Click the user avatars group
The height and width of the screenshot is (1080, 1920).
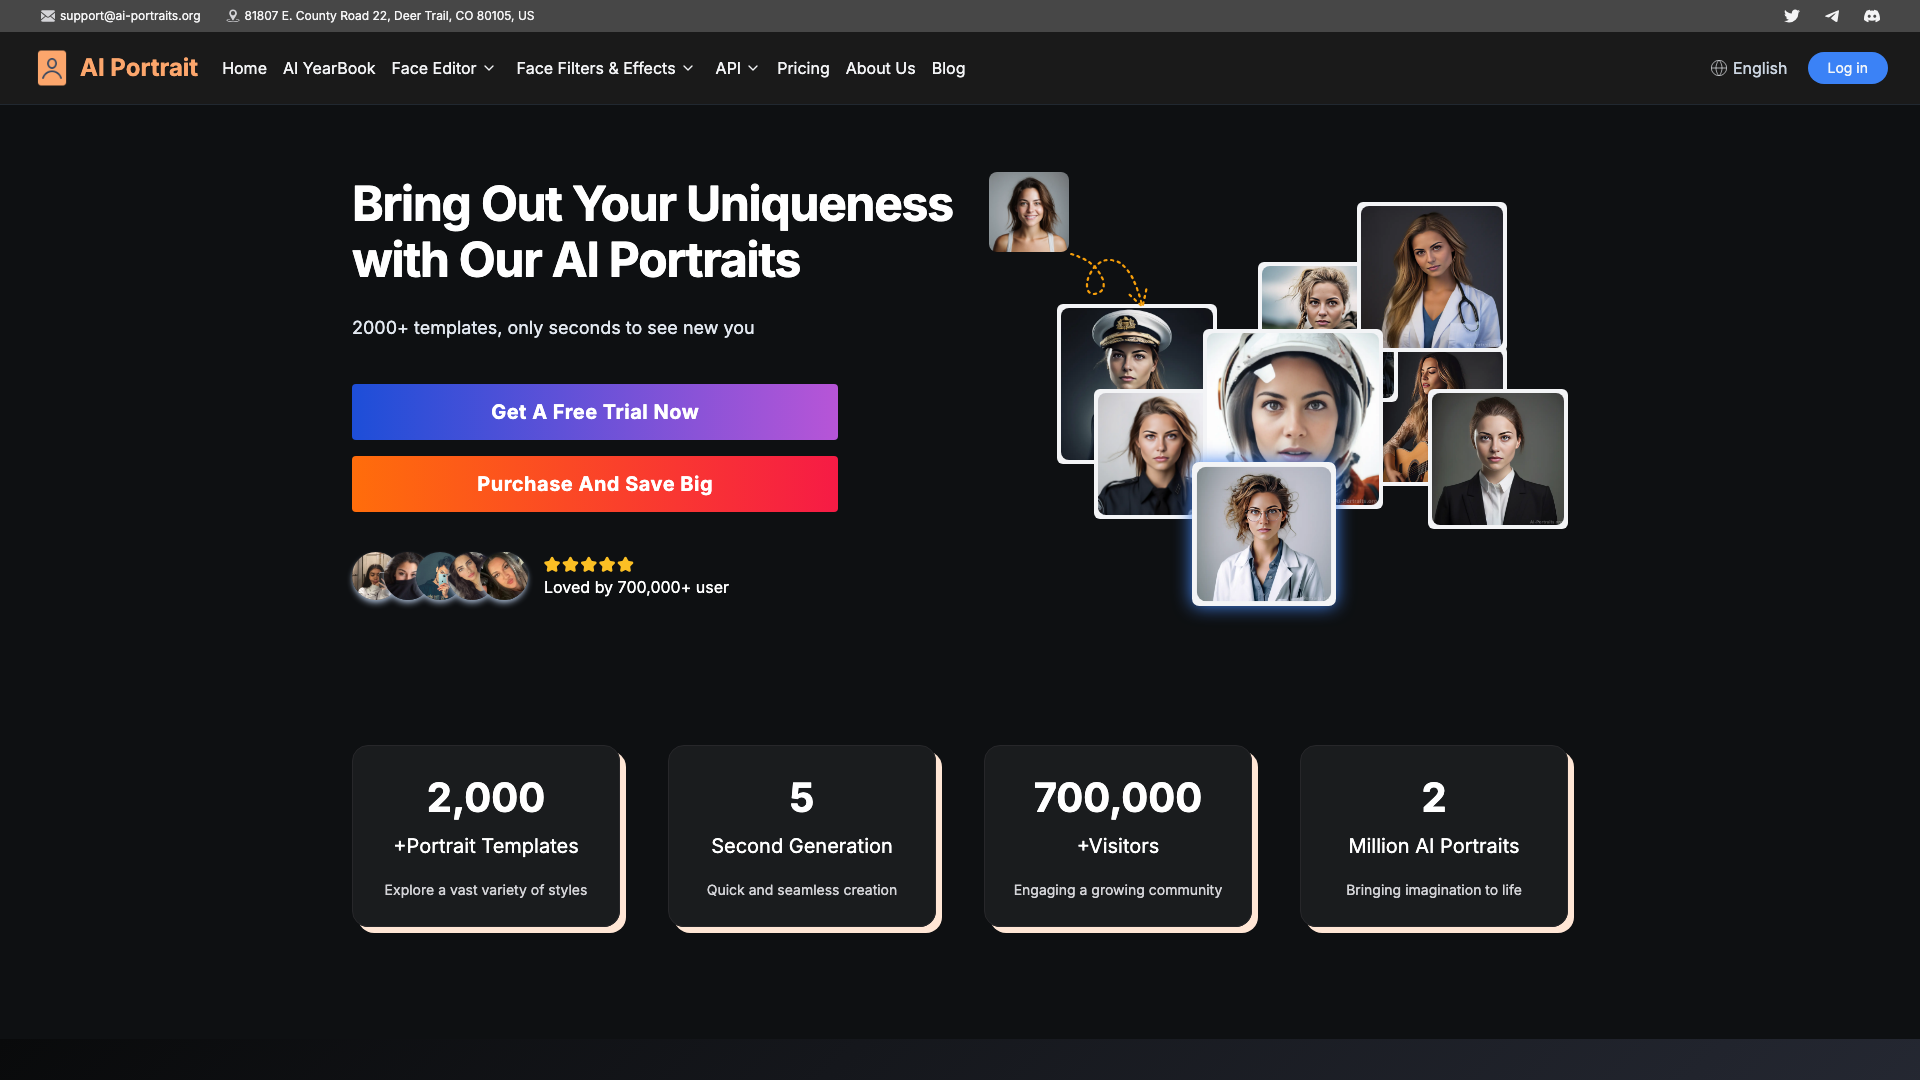point(440,577)
